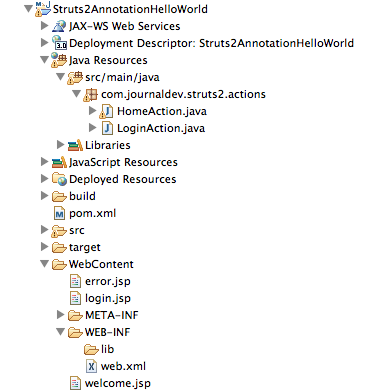Collapse the WEB-INF folder arrow
The height and width of the screenshot is (392, 371).
pyautogui.click(x=60, y=332)
